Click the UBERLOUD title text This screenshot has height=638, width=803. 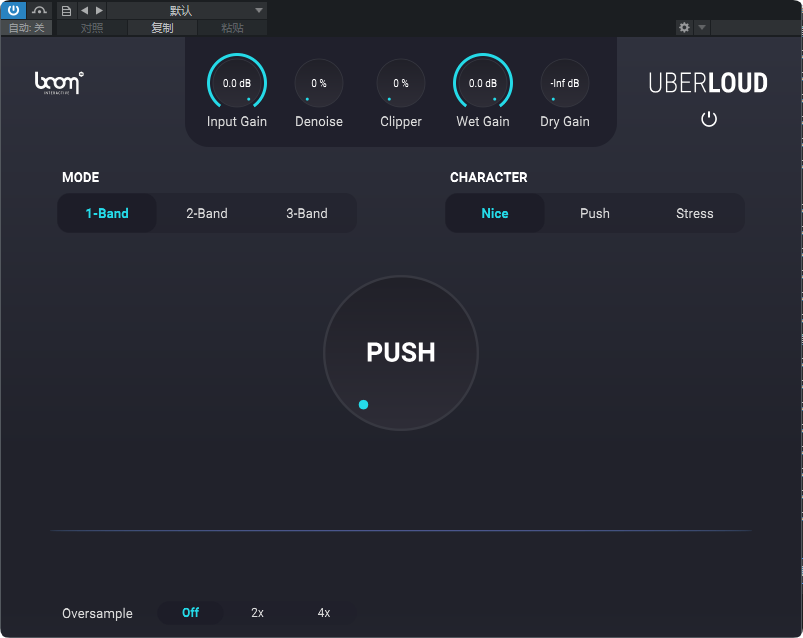pyautogui.click(x=708, y=83)
